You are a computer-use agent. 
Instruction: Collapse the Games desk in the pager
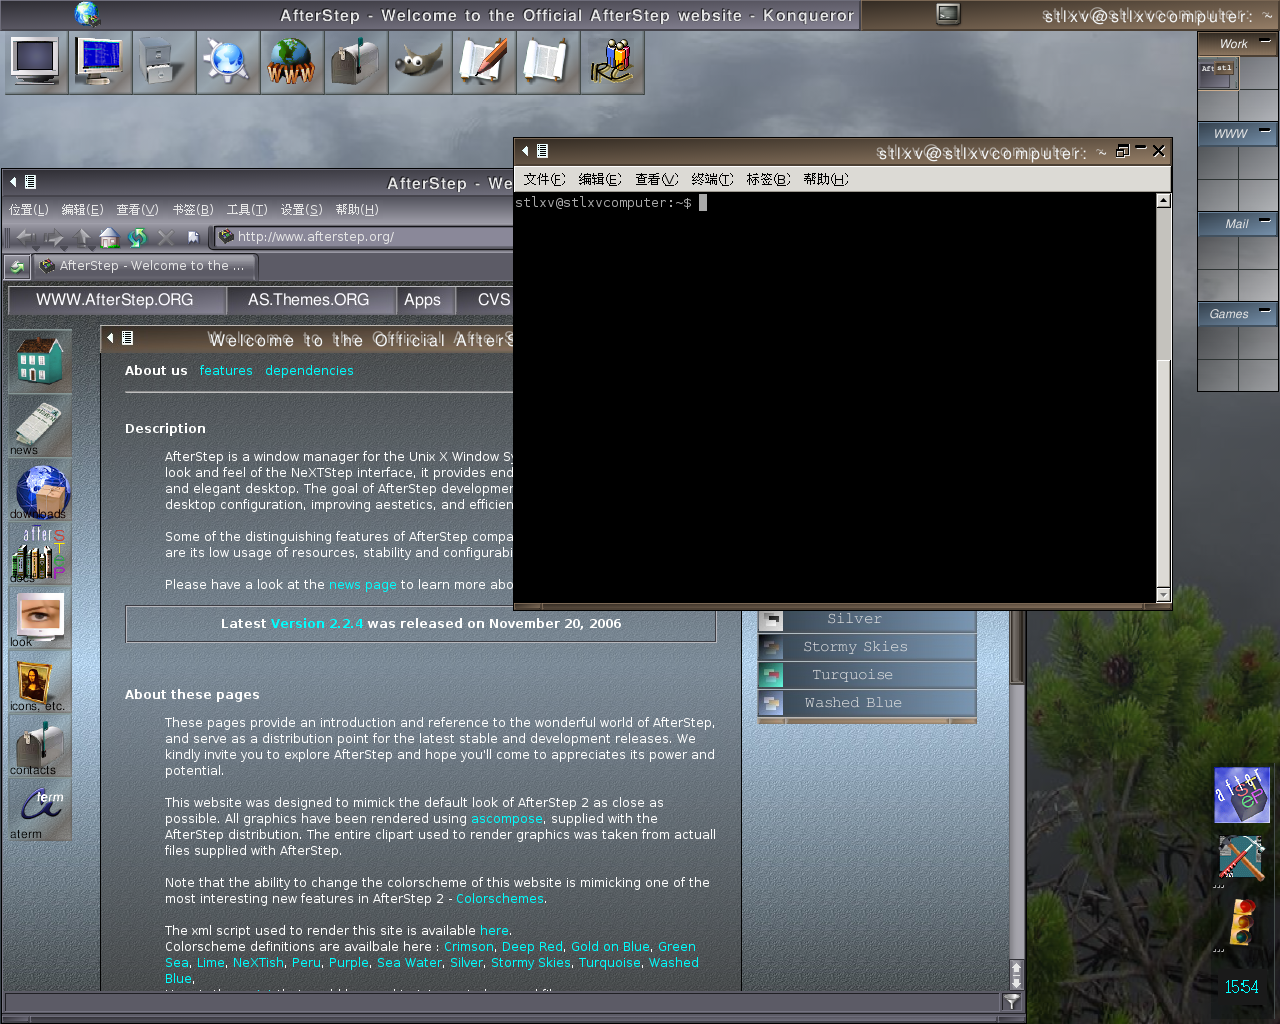point(1265,311)
